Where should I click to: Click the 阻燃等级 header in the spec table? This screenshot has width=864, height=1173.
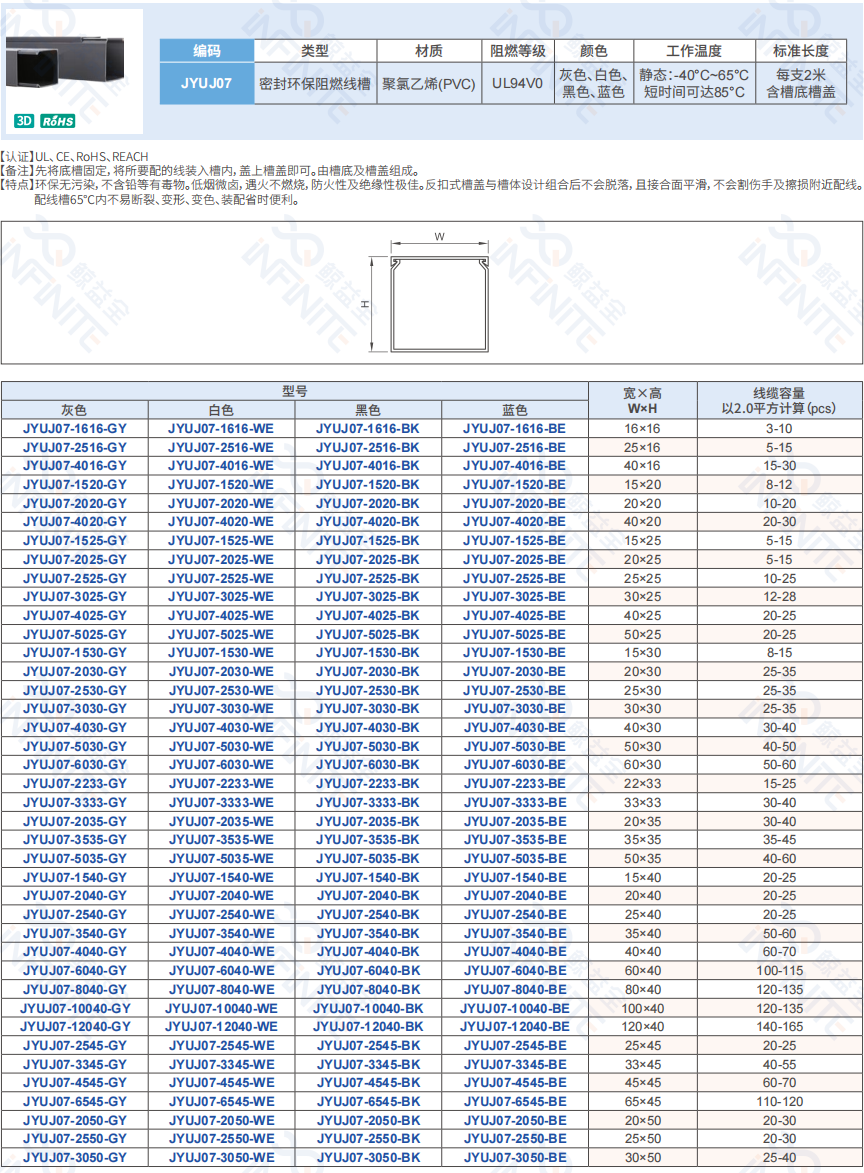point(518,51)
